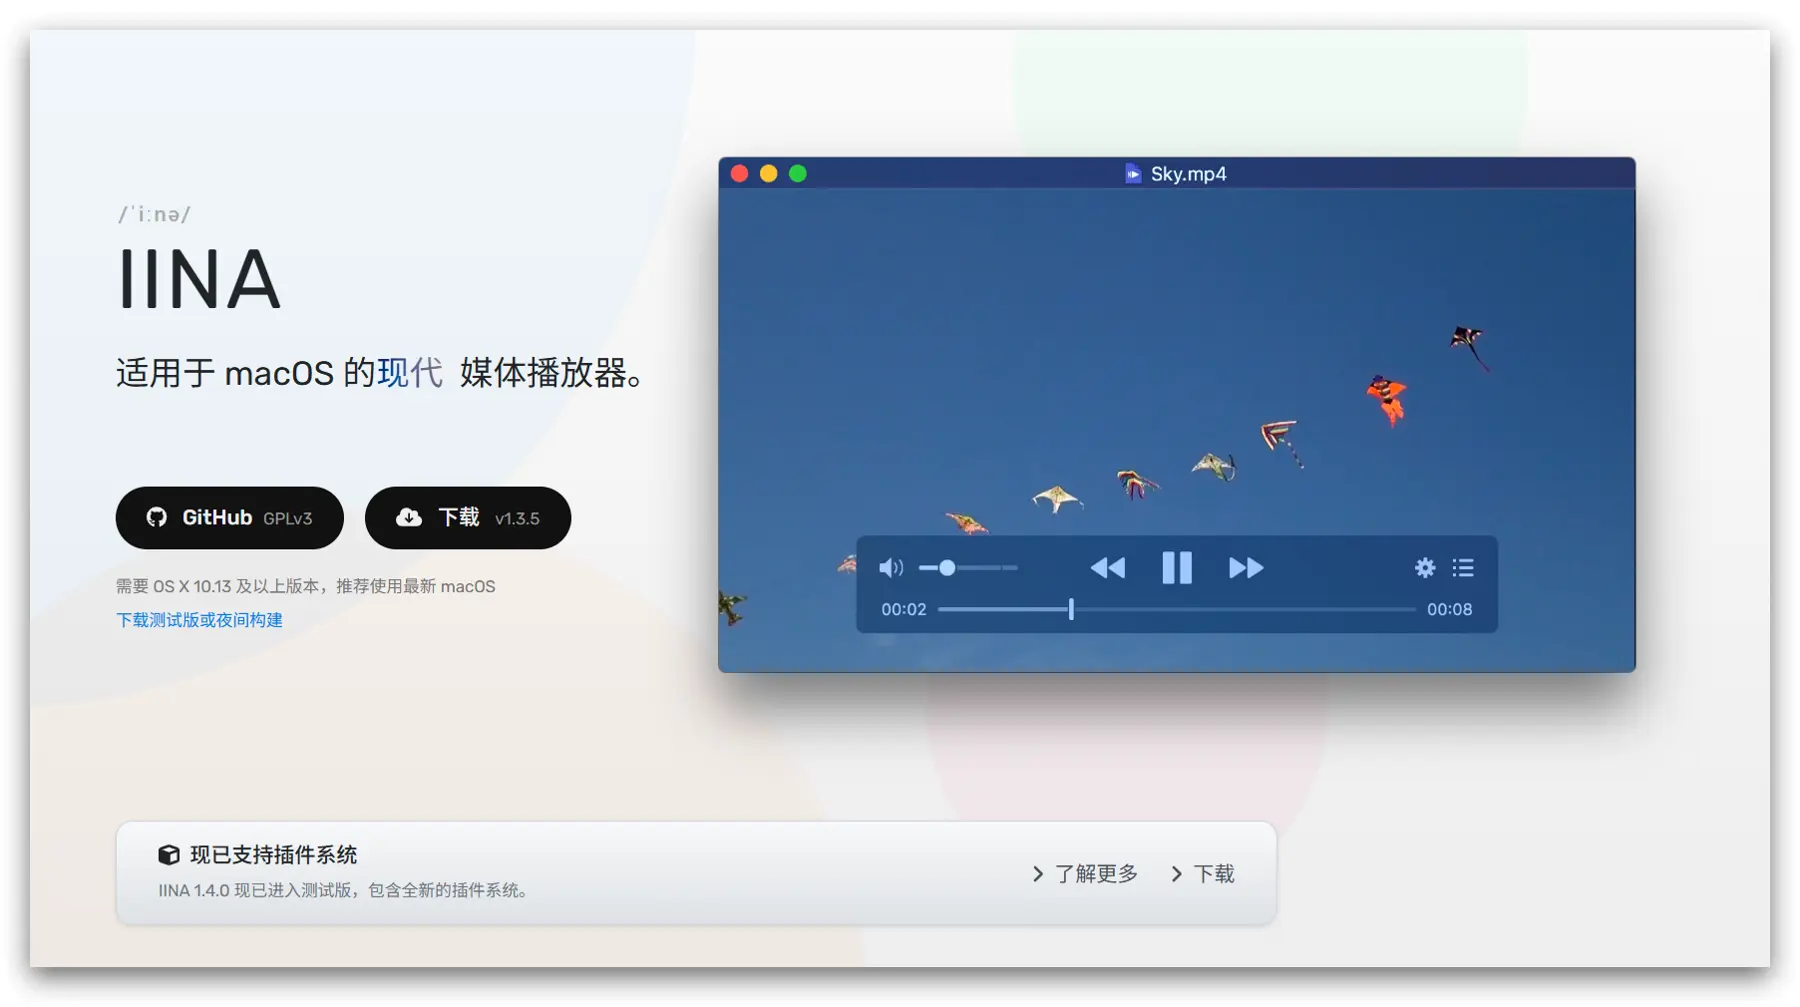Maximize the Sky.mp4 player window
This screenshot has height=1007, width=1800.
point(798,174)
